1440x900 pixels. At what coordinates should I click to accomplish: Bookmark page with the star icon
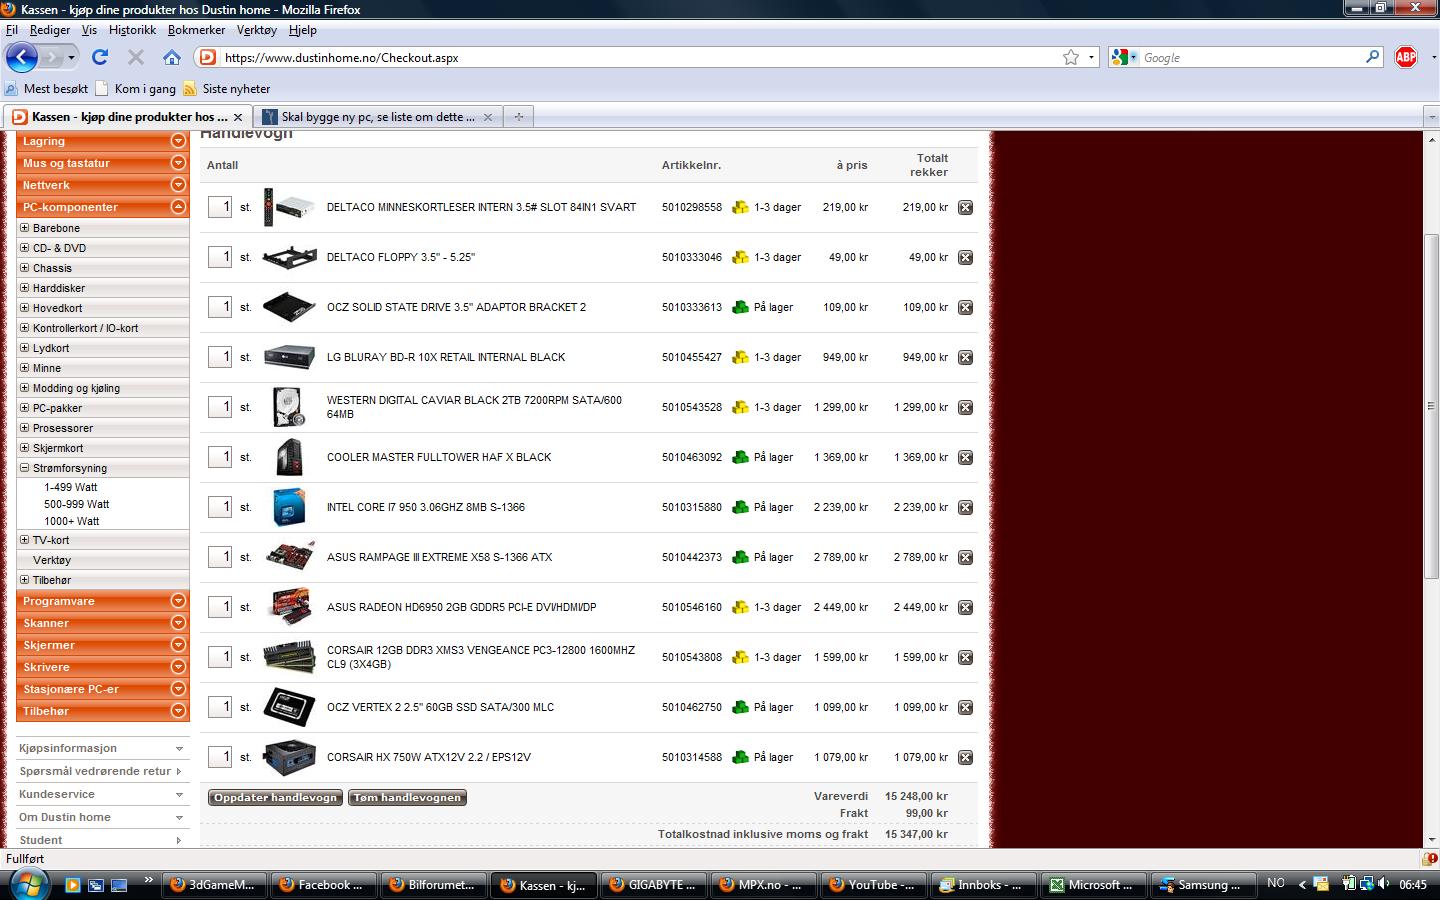tap(1071, 57)
